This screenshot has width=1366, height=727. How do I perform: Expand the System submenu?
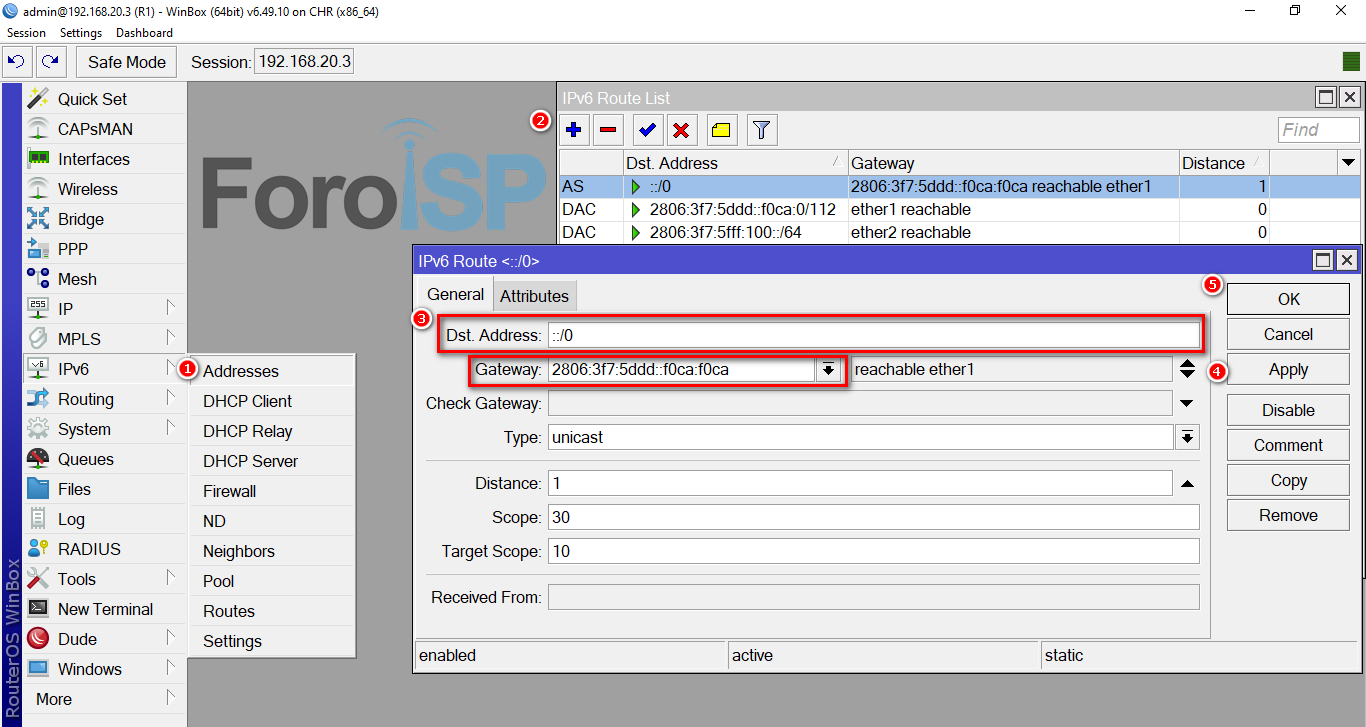tap(105, 429)
